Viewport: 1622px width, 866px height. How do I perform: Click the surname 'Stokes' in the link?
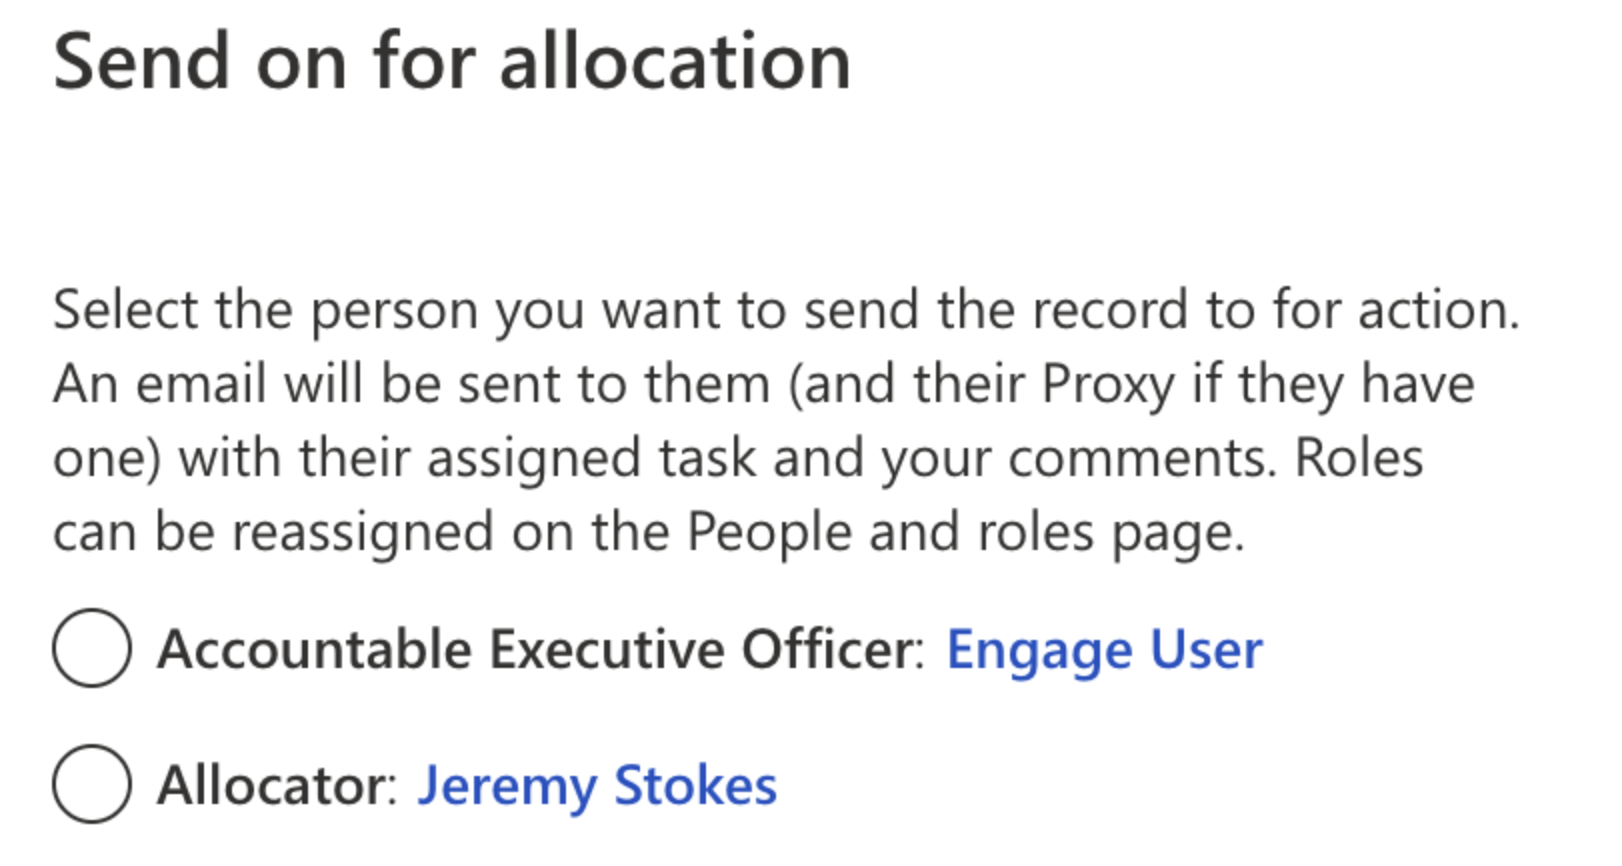(x=695, y=786)
